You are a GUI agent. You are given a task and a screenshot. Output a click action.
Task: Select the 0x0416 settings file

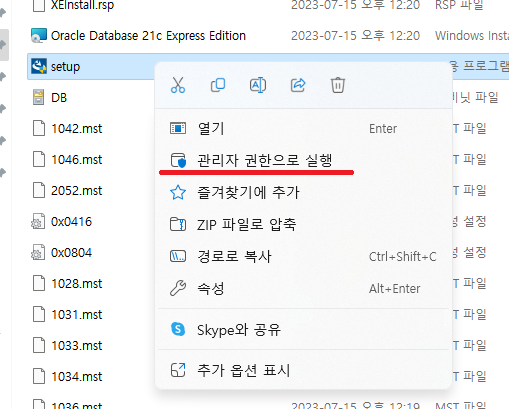pos(71,222)
